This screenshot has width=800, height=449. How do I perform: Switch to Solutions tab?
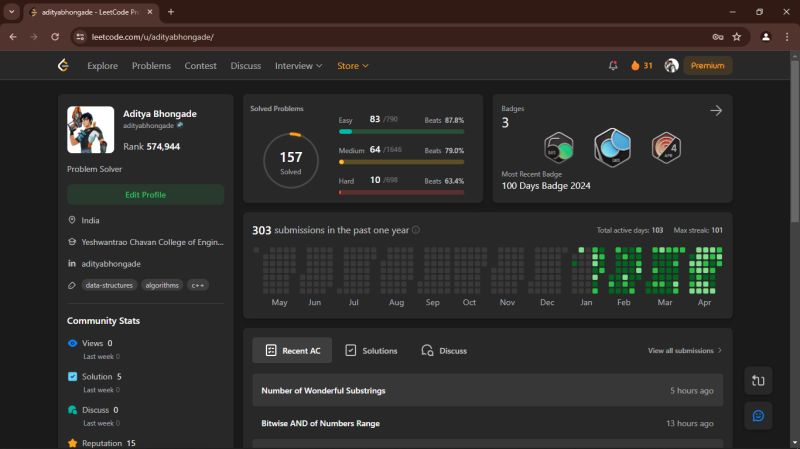point(371,351)
